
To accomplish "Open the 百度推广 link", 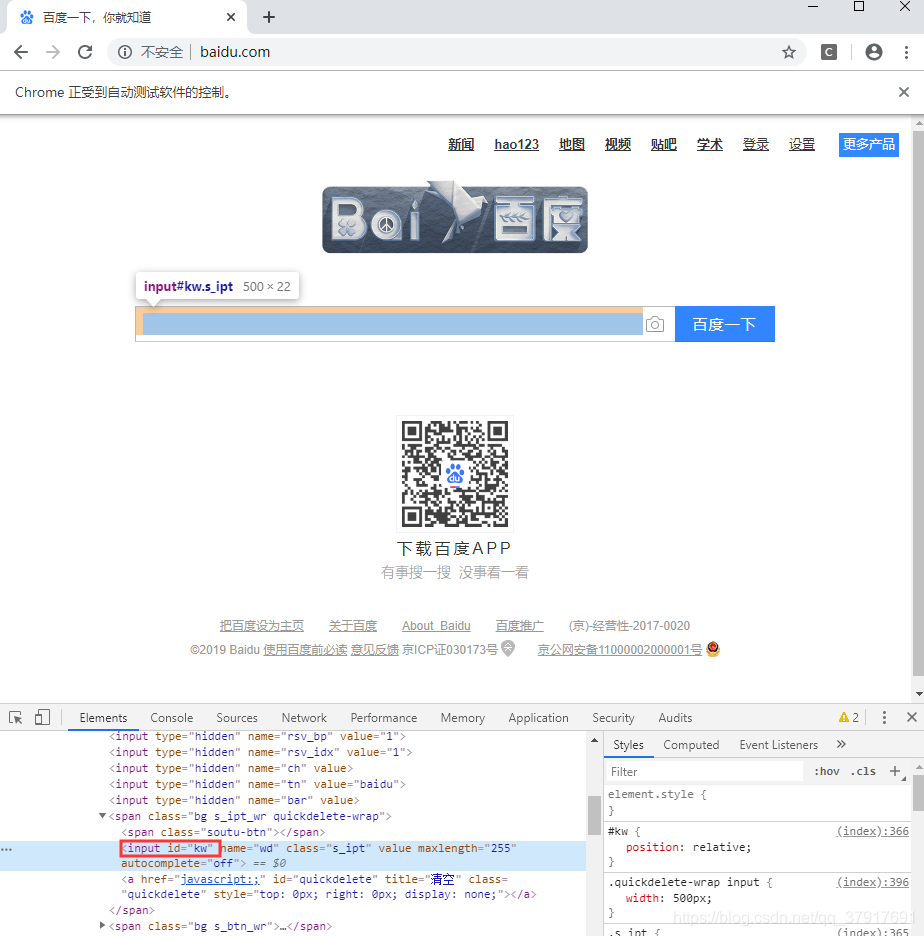I will tap(519, 626).
